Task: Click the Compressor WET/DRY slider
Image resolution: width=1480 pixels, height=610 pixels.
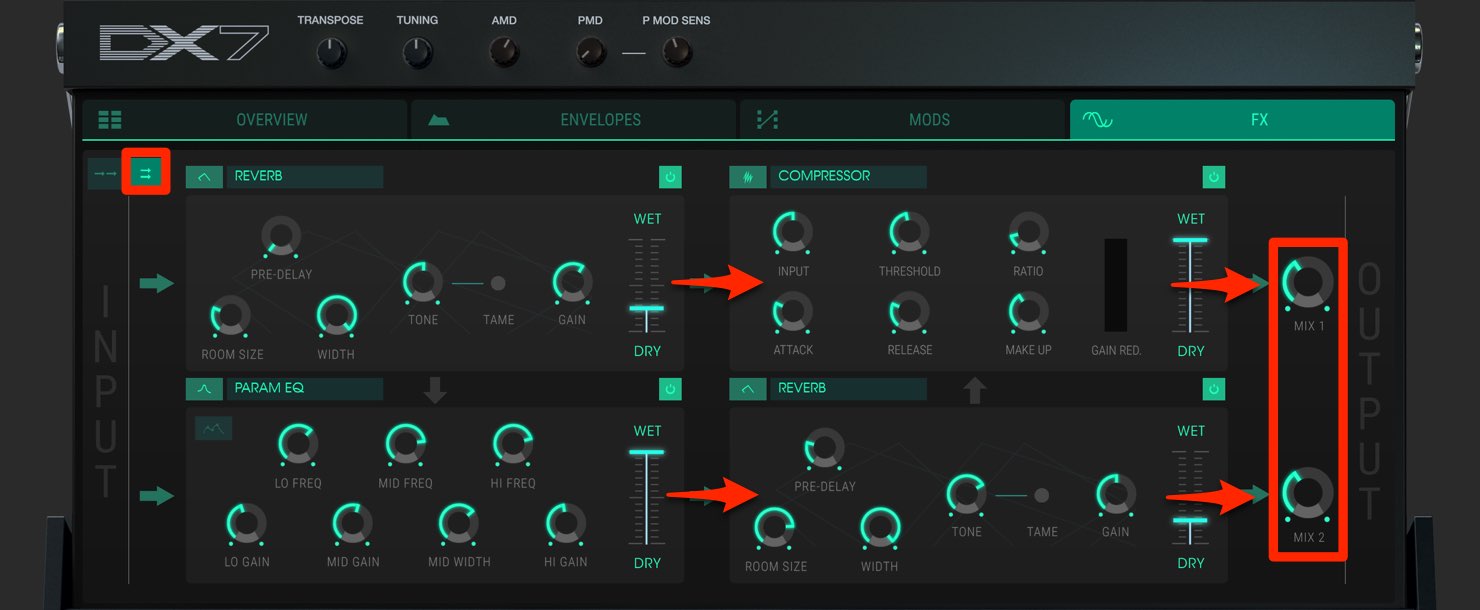Action: [1190, 285]
